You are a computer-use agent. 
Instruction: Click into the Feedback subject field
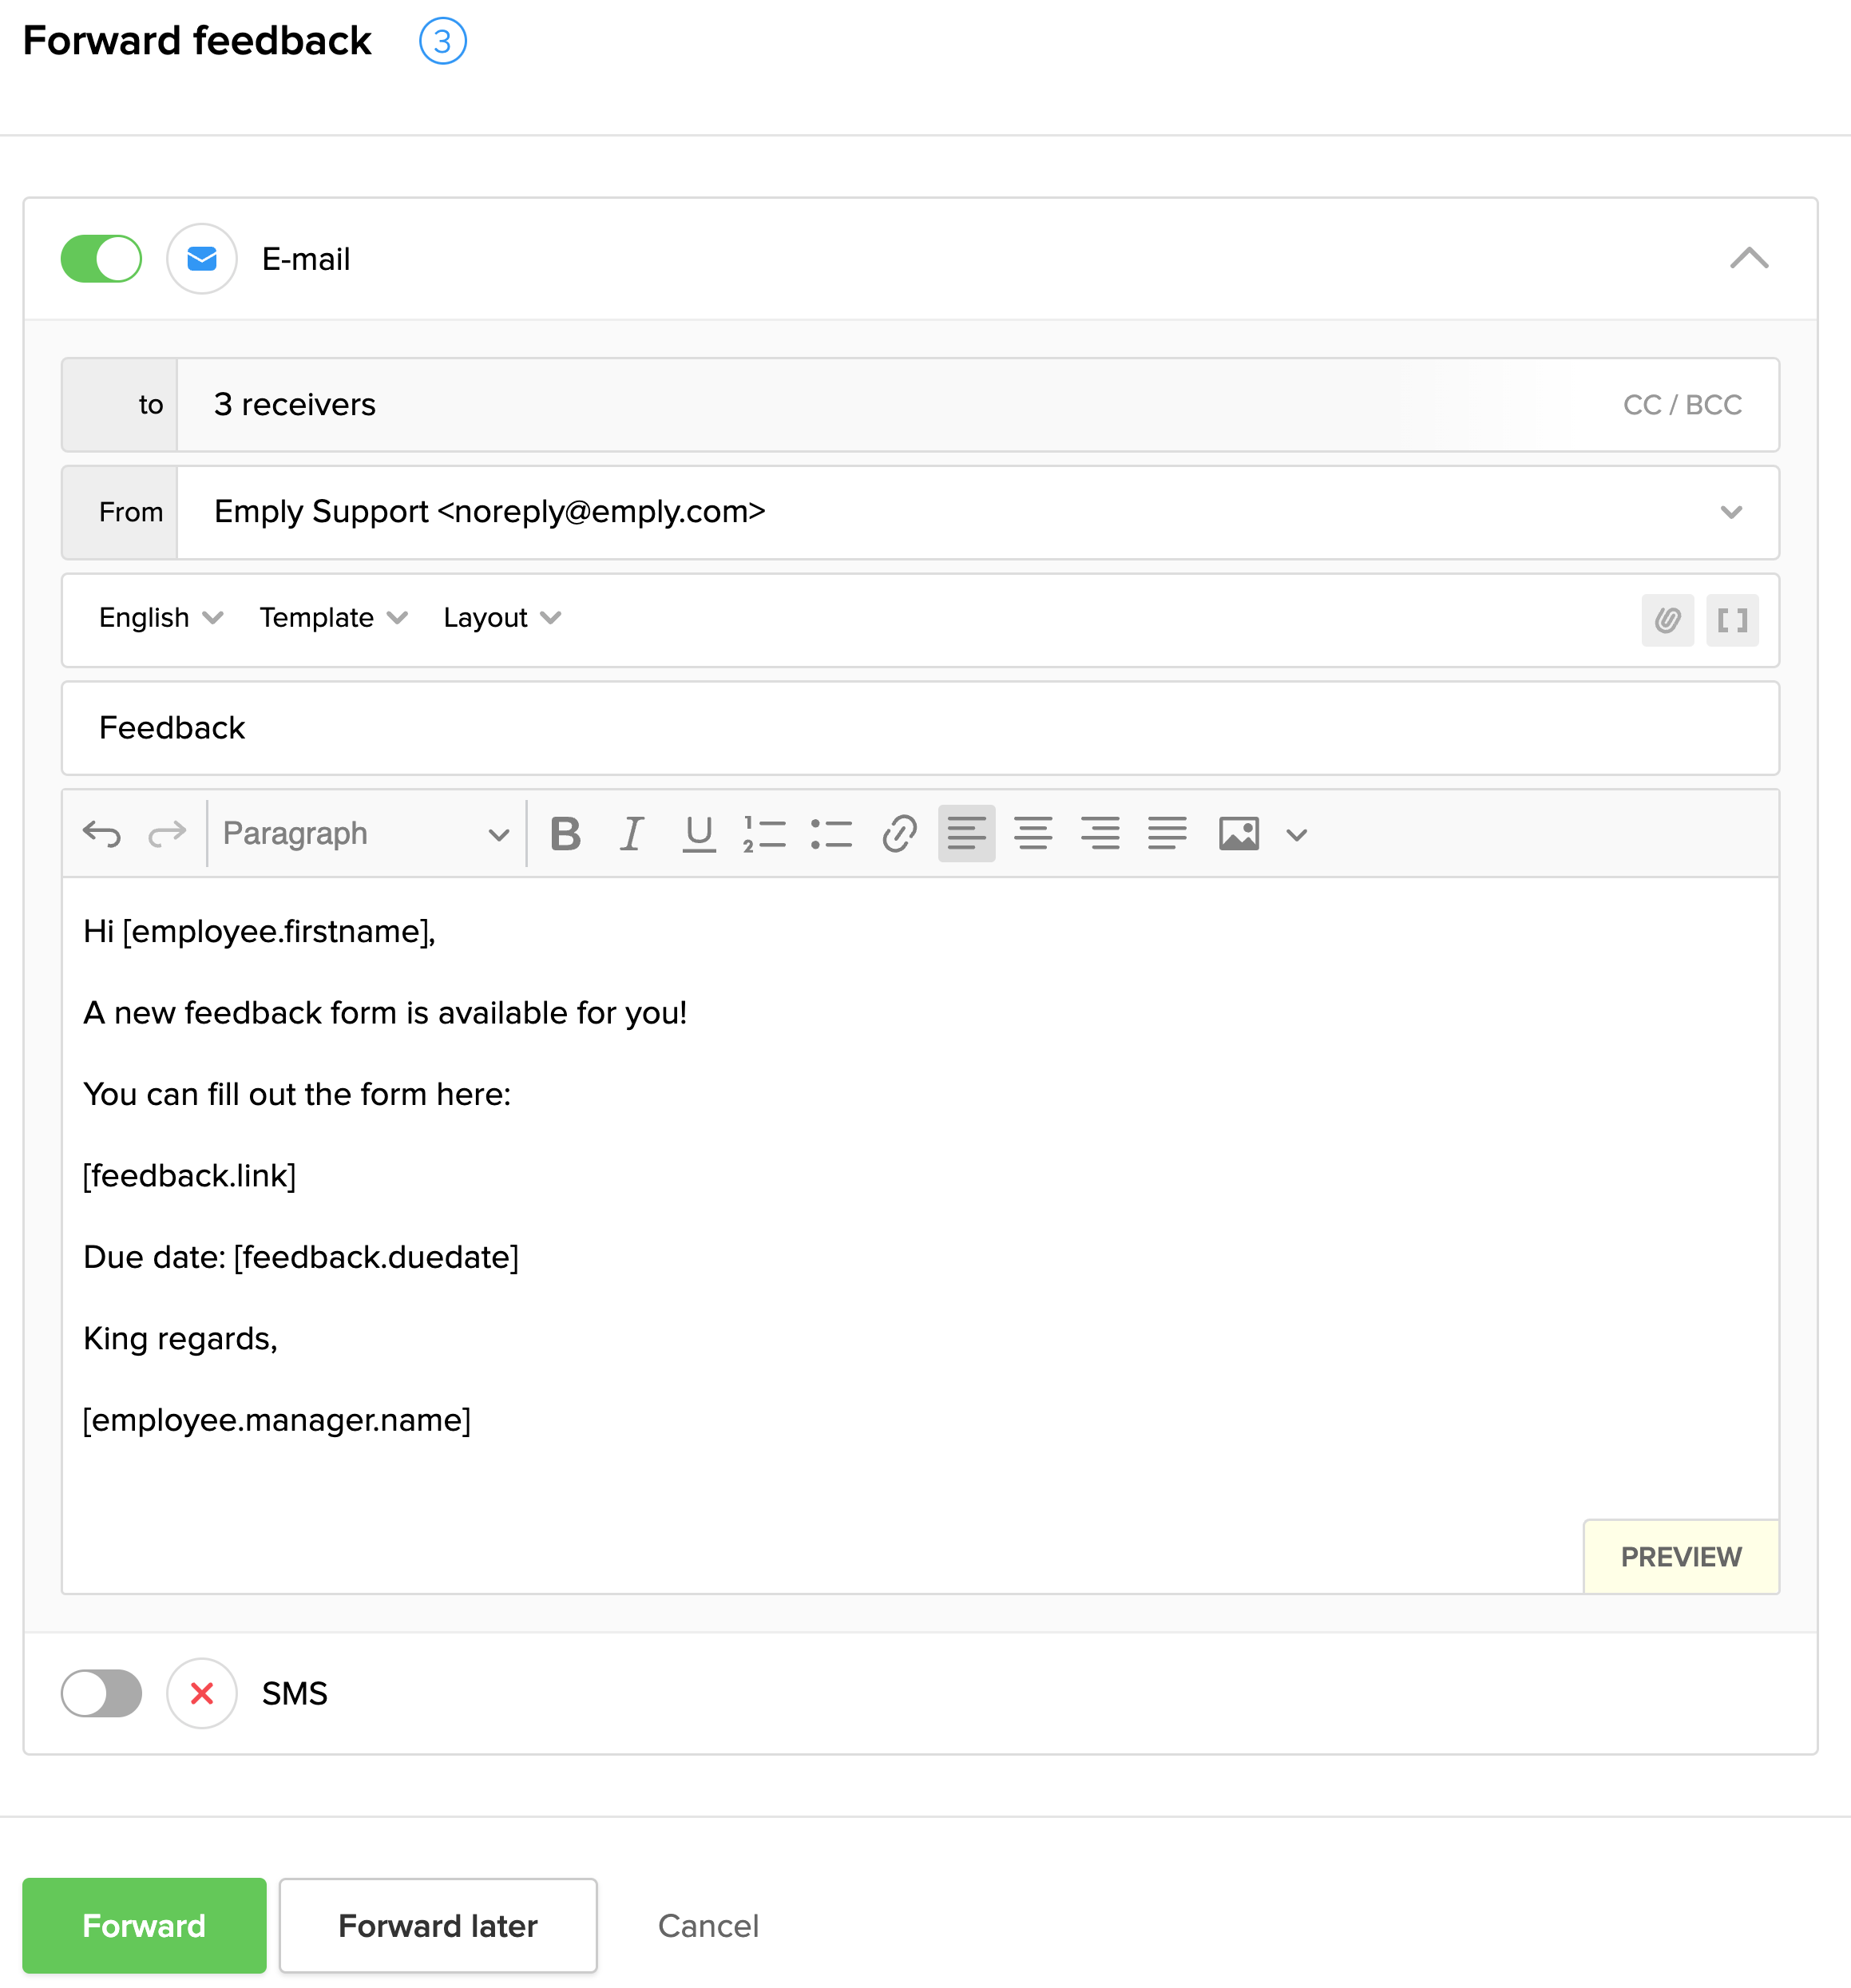click(919, 728)
